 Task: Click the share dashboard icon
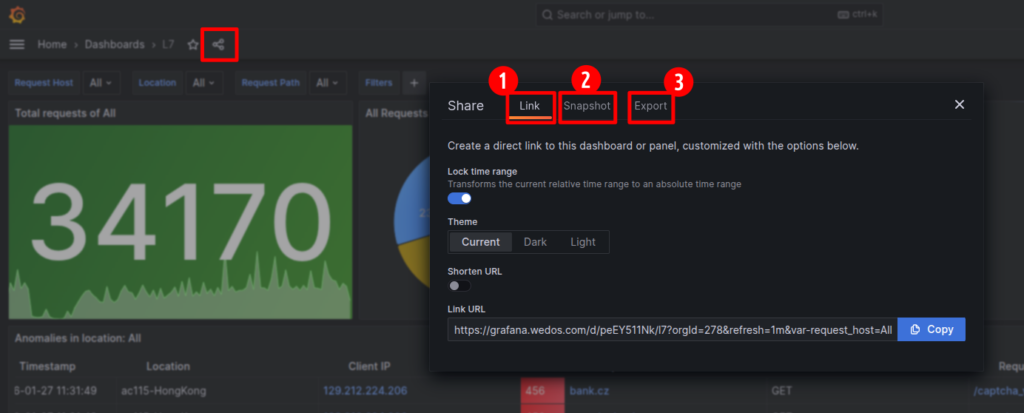point(218,45)
